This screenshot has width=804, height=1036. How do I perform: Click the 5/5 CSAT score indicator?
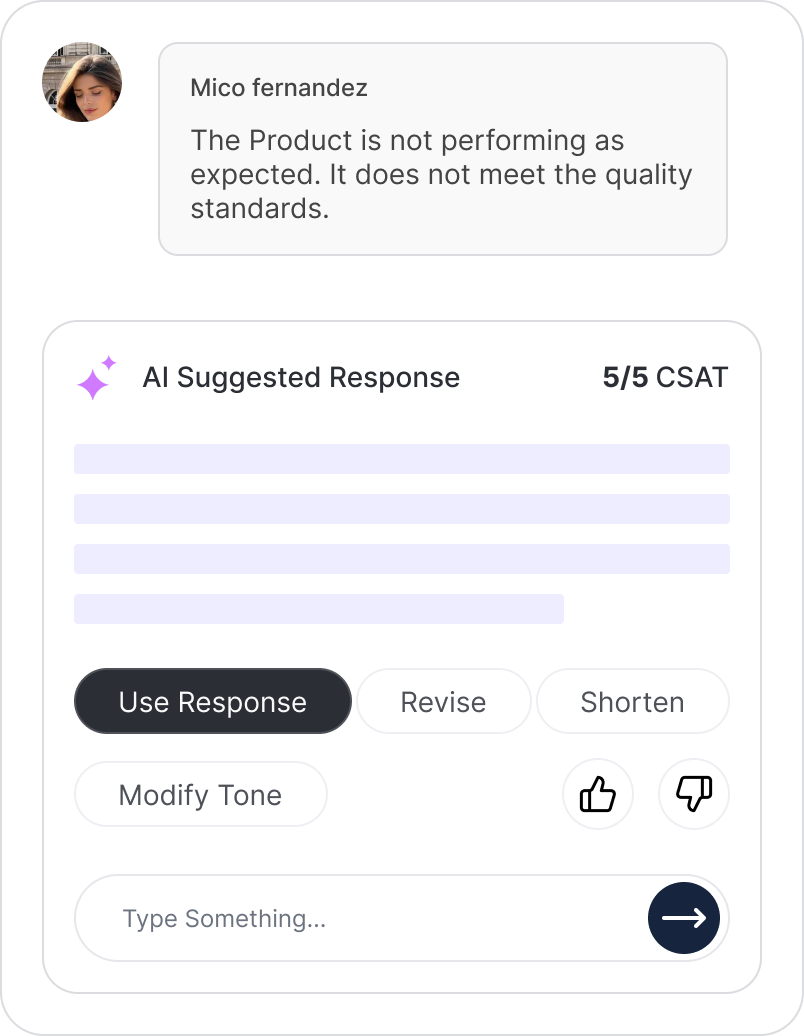coord(665,377)
